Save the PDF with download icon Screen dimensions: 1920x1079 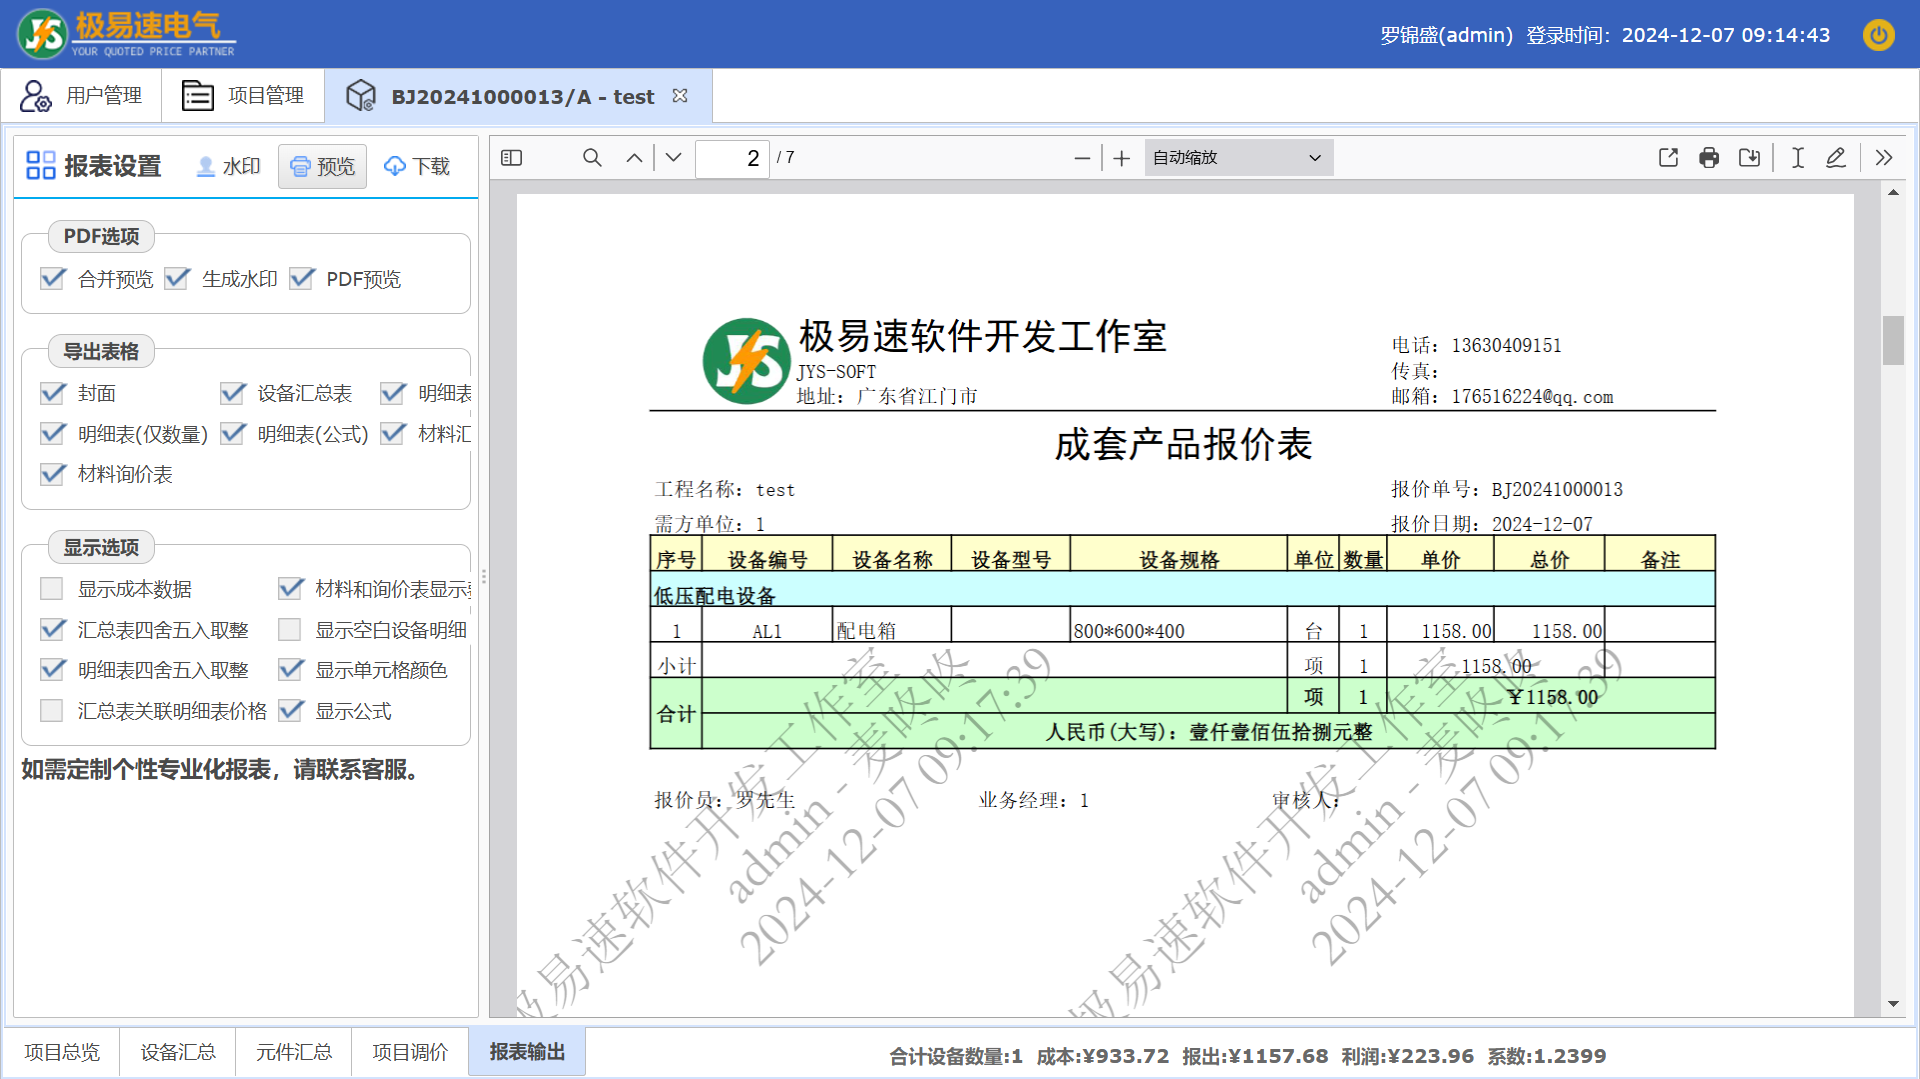coord(1749,158)
